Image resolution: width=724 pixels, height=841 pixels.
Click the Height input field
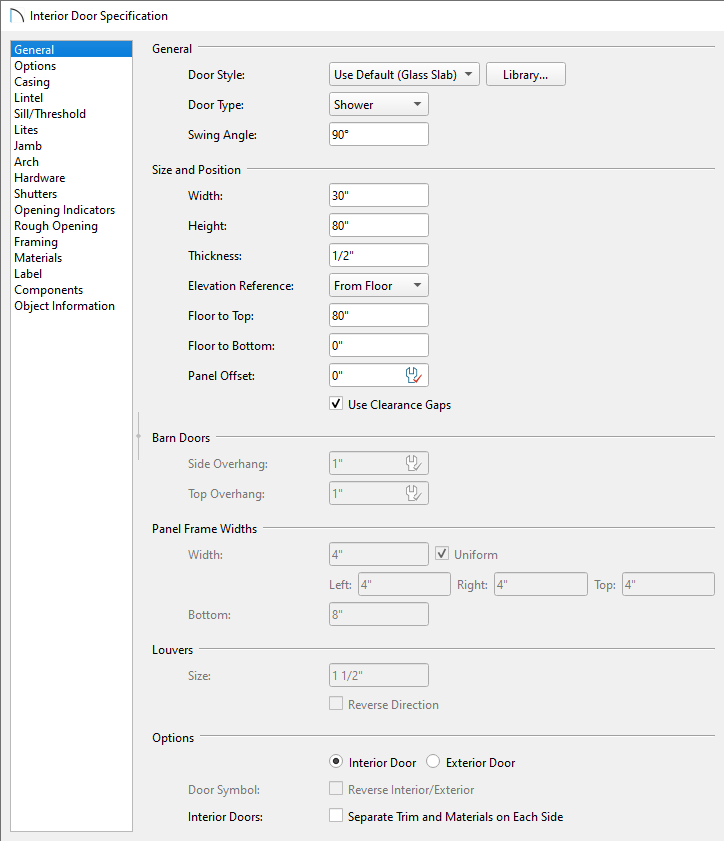click(x=379, y=225)
